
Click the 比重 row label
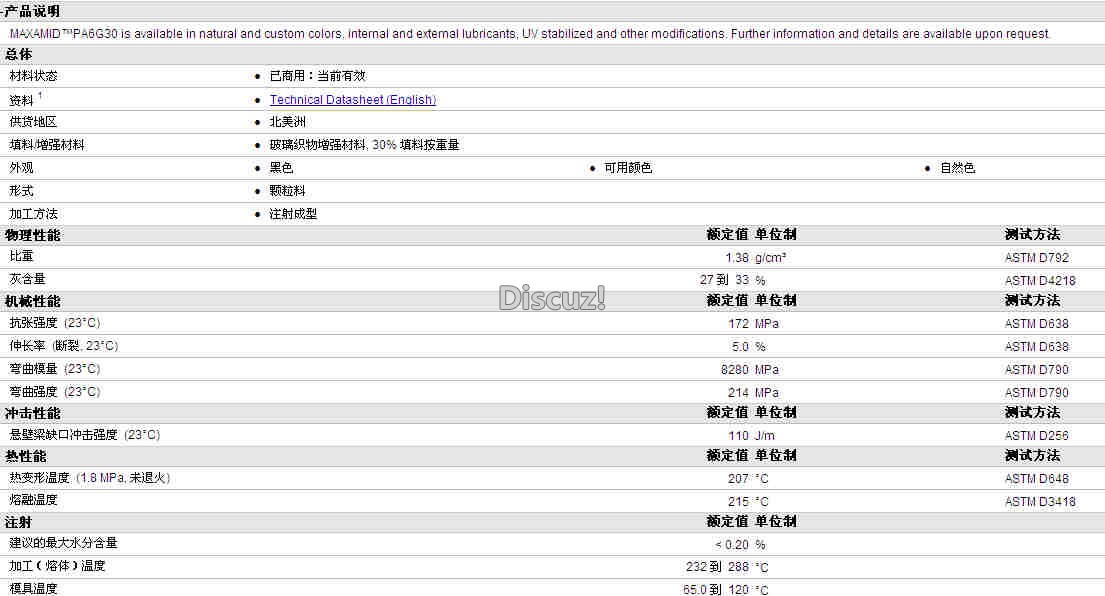click(21, 256)
